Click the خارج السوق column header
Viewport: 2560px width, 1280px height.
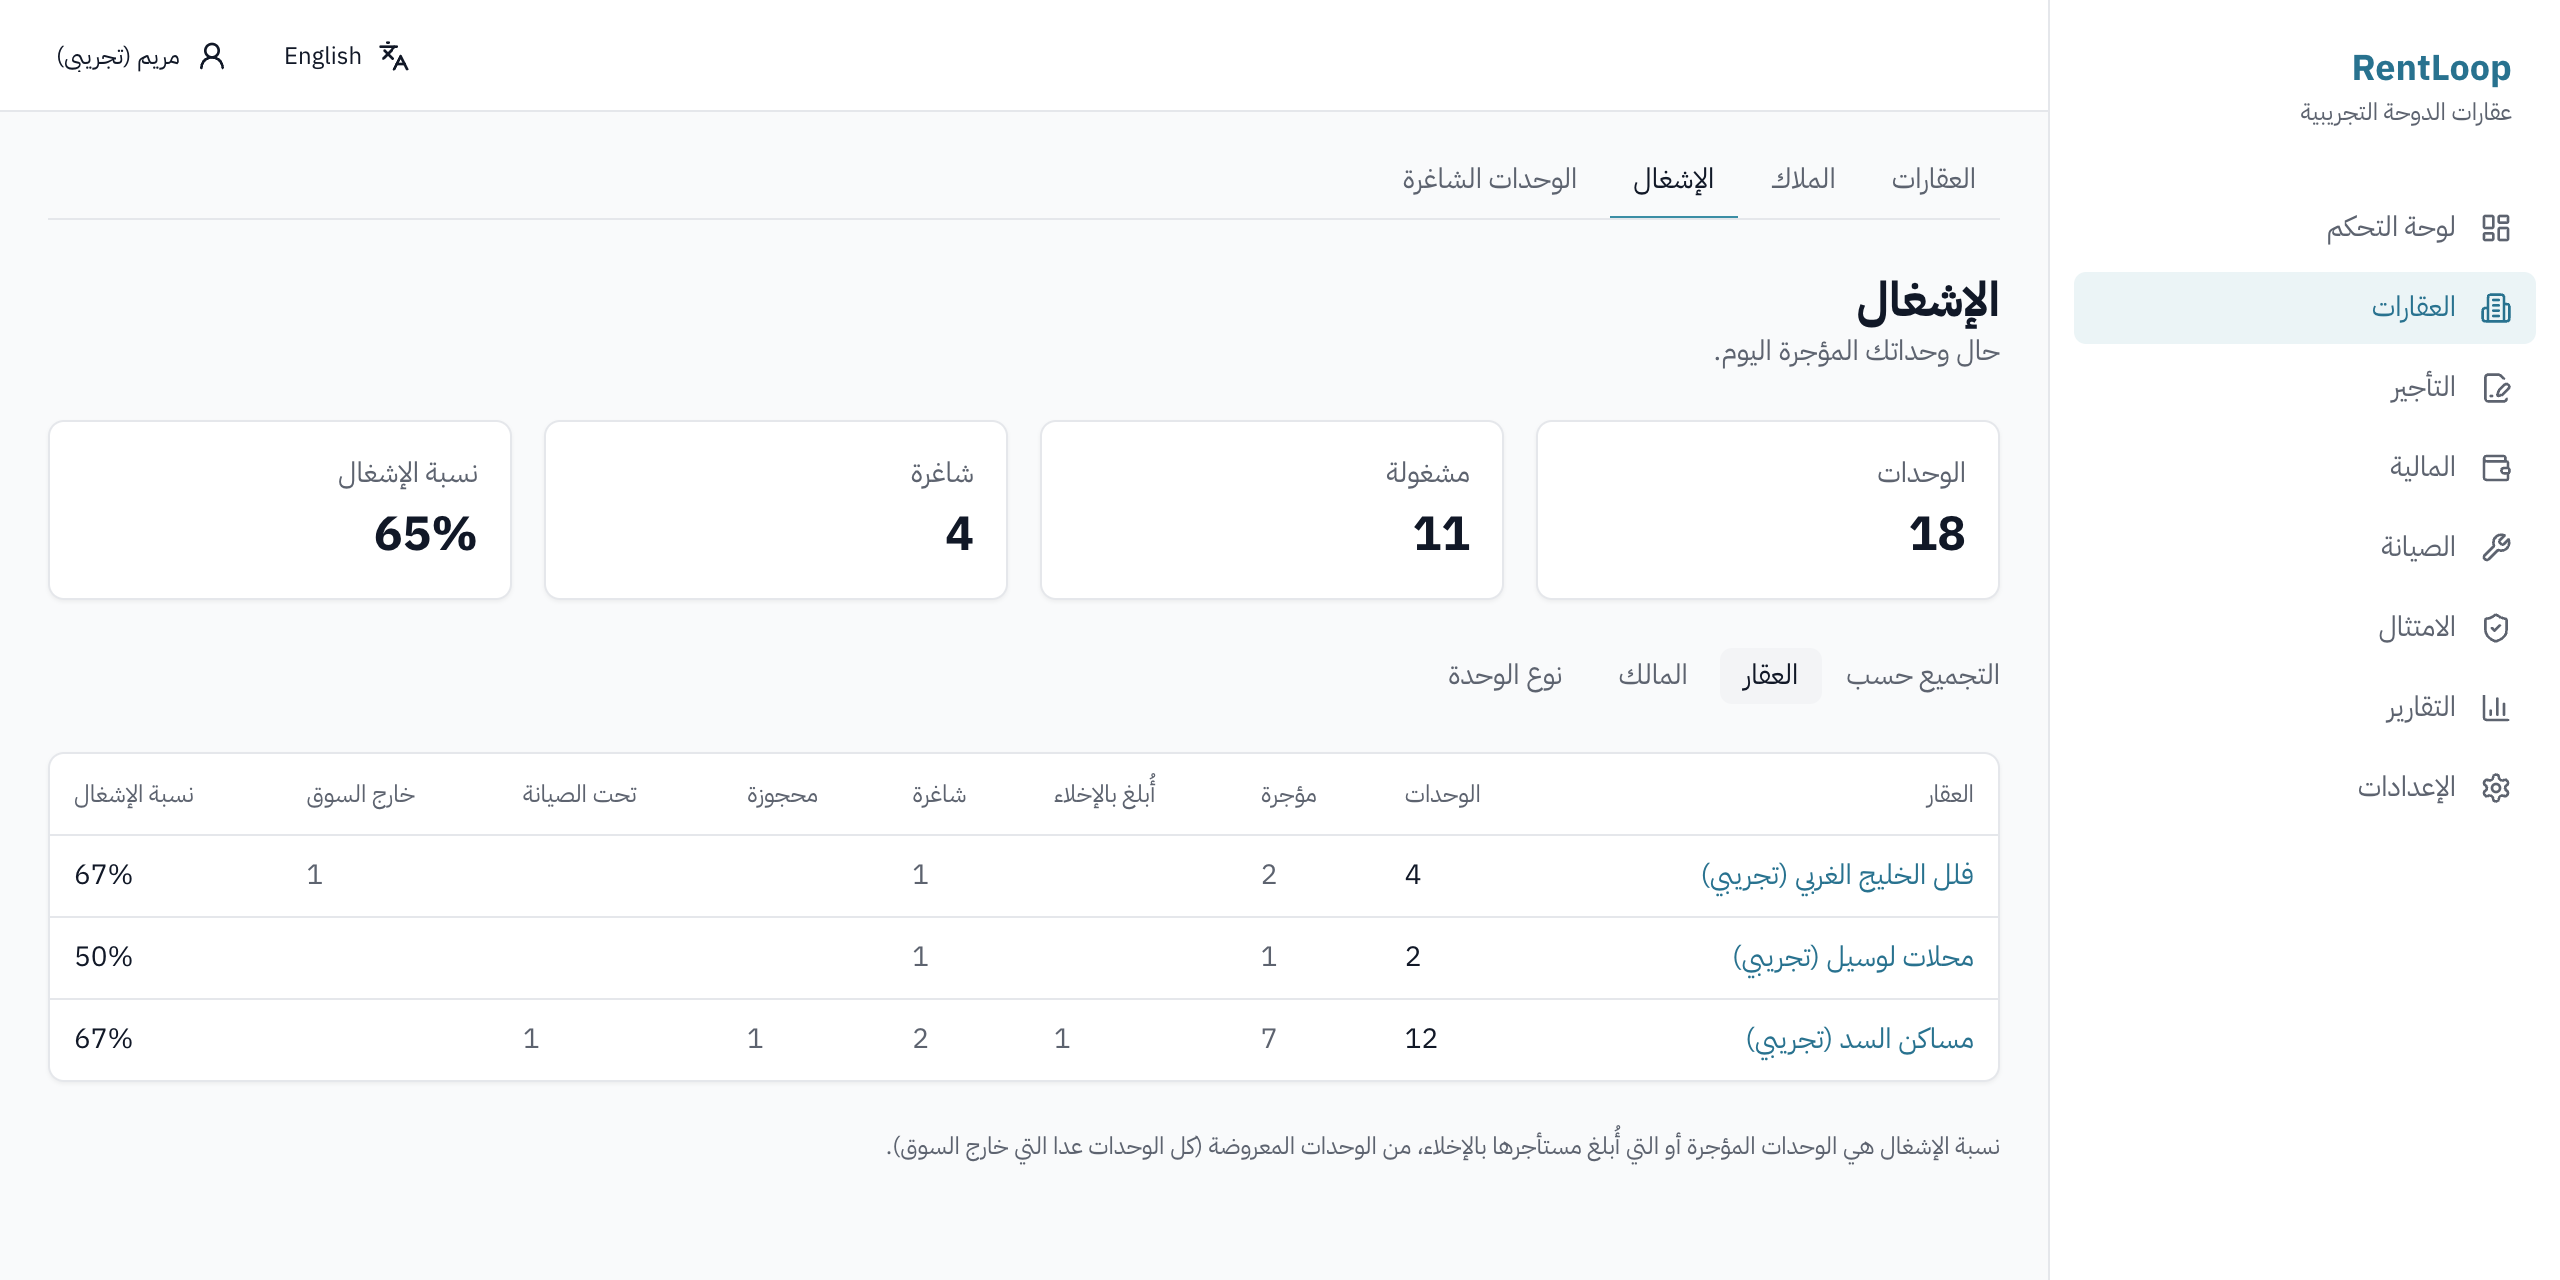click(360, 795)
